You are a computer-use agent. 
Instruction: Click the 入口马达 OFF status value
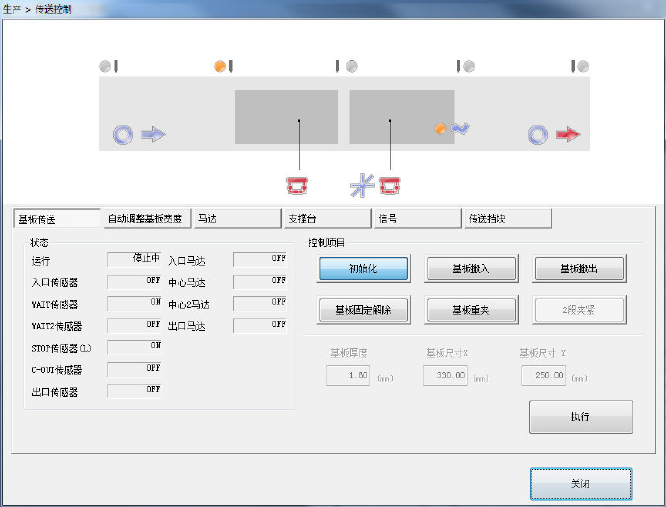coord(260,259)
